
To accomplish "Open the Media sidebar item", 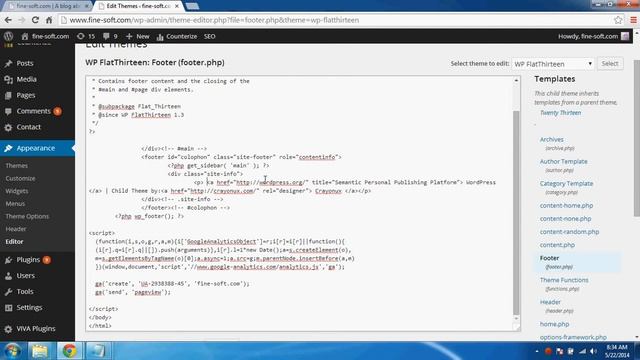I will (27, 79).
